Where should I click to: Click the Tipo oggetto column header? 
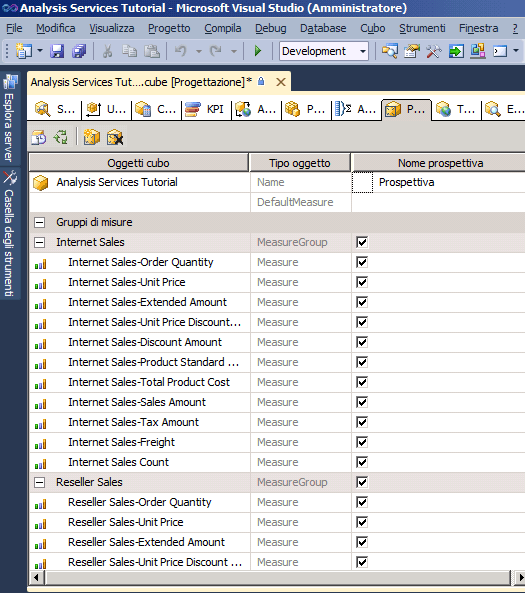point(300,163)
